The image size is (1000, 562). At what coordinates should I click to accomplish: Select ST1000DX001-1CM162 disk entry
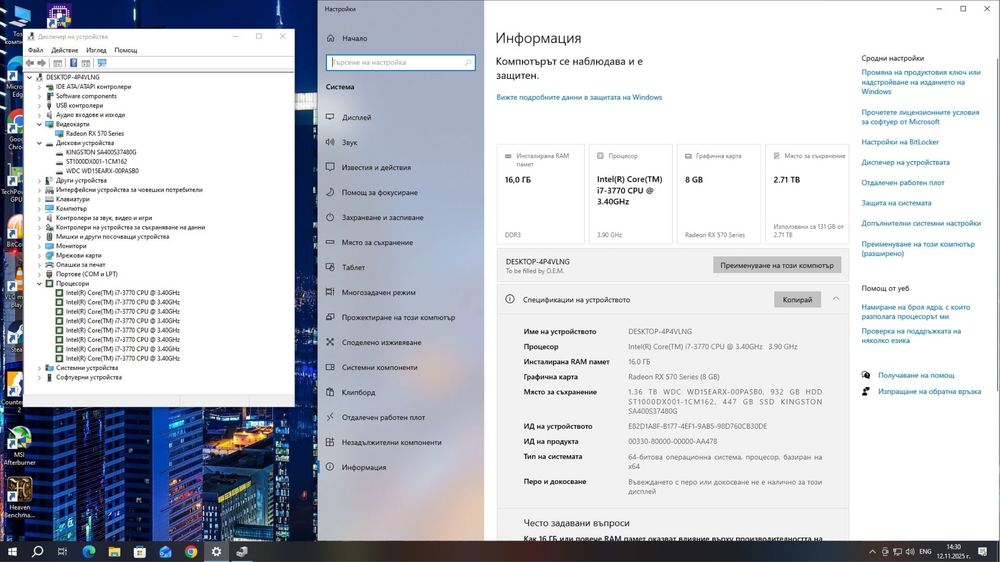point(96,162)
